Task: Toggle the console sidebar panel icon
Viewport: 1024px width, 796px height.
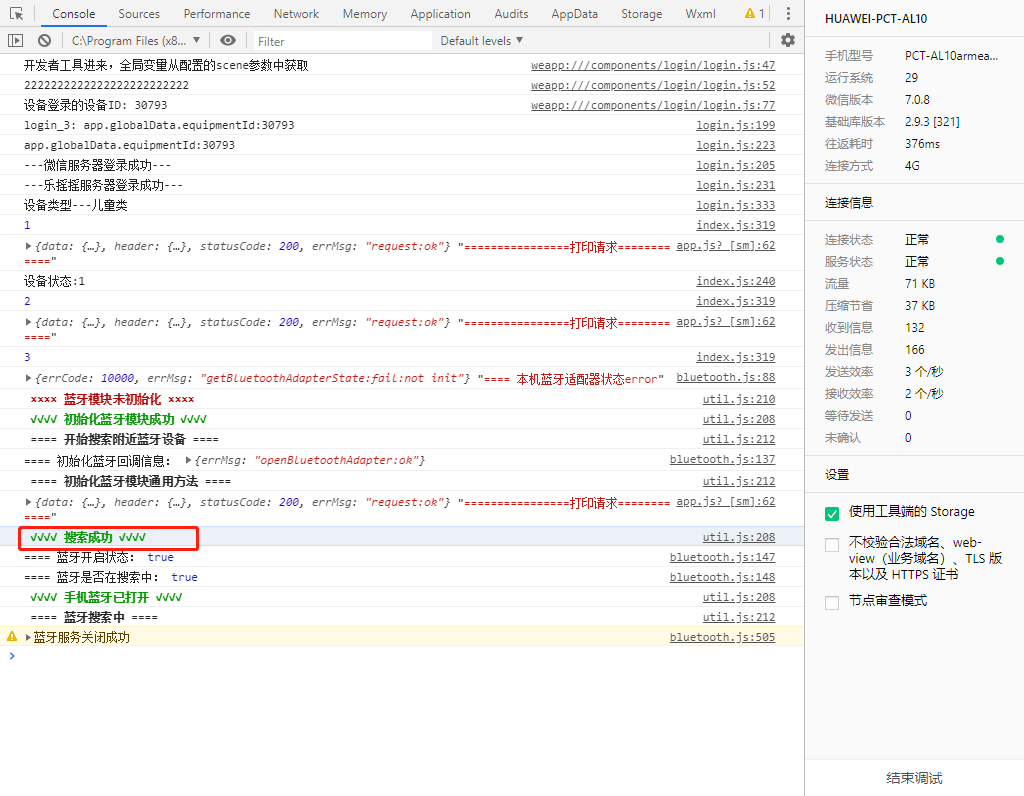Action: click(16, 41)
